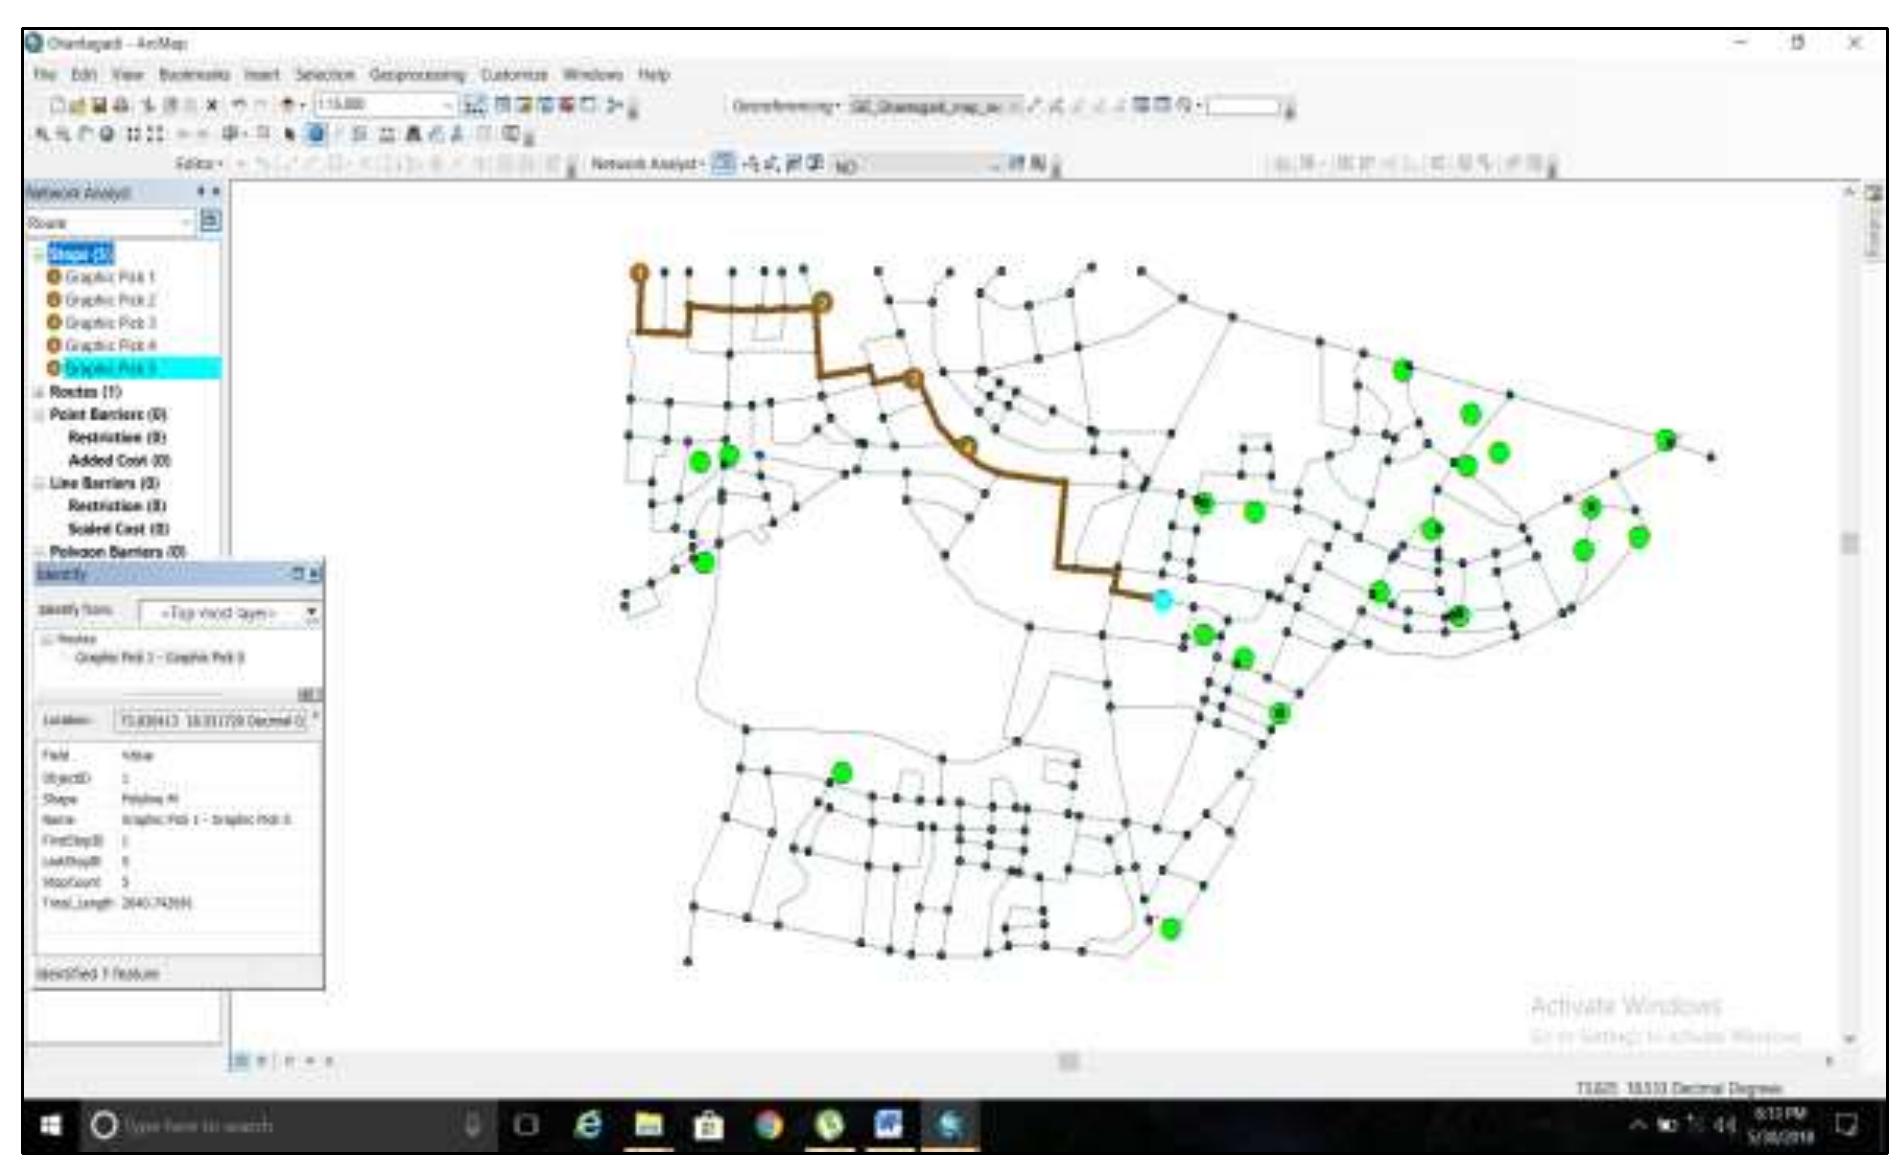
Task: Open the Georeferencing dropdown menu
Action: [785, 106]
